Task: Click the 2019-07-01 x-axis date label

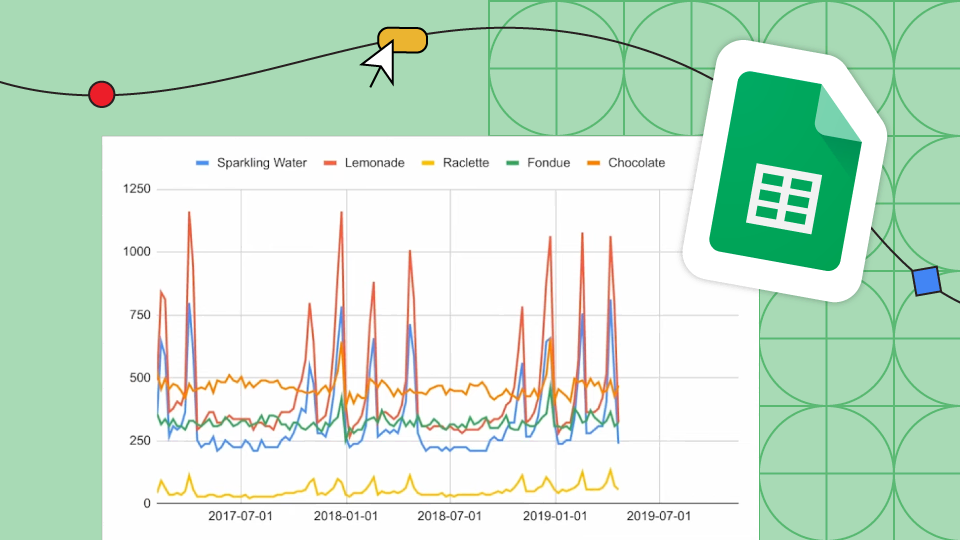Action: [x=660, y=517]
